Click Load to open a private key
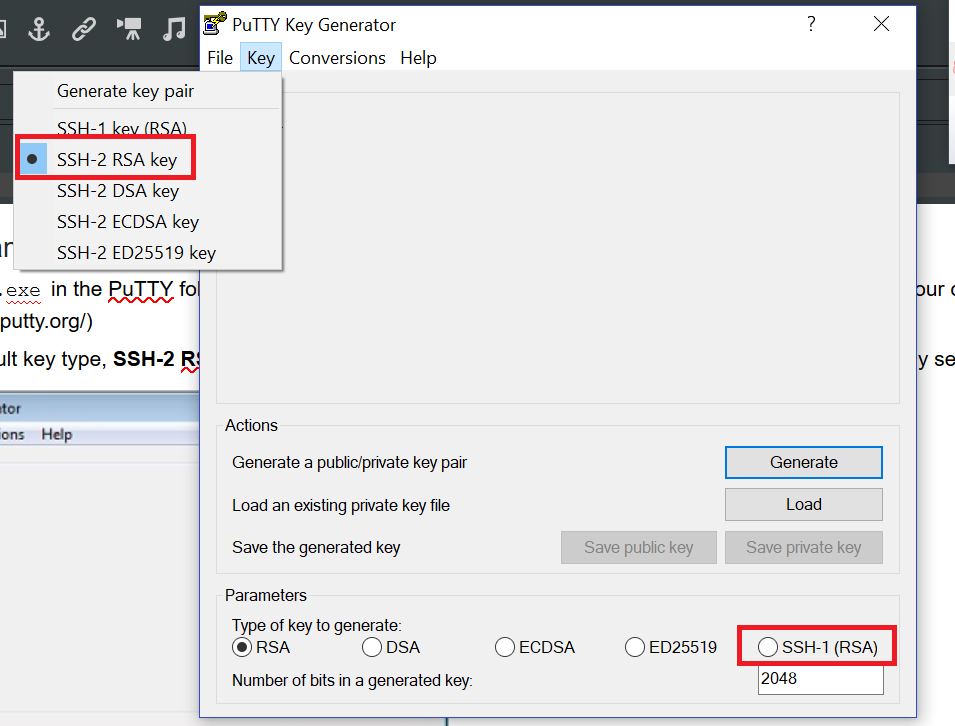The width and height of the screenshot is (955, 726). pos(803,504)
